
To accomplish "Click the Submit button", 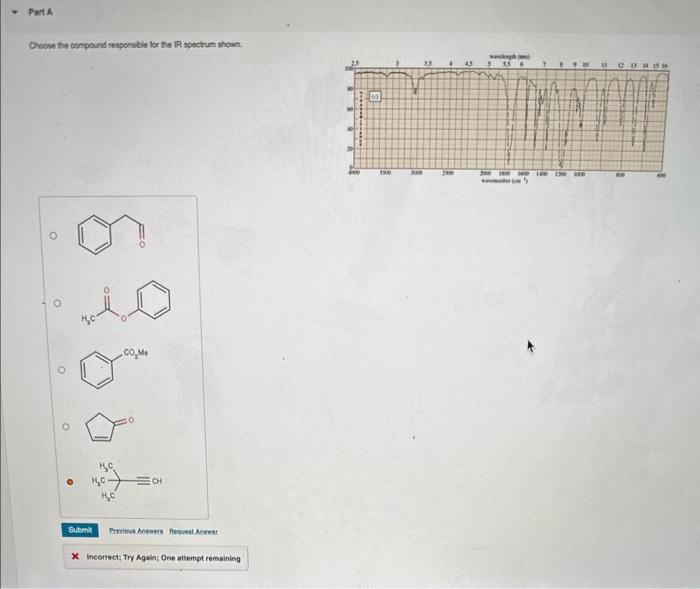I will pos(80,530).
